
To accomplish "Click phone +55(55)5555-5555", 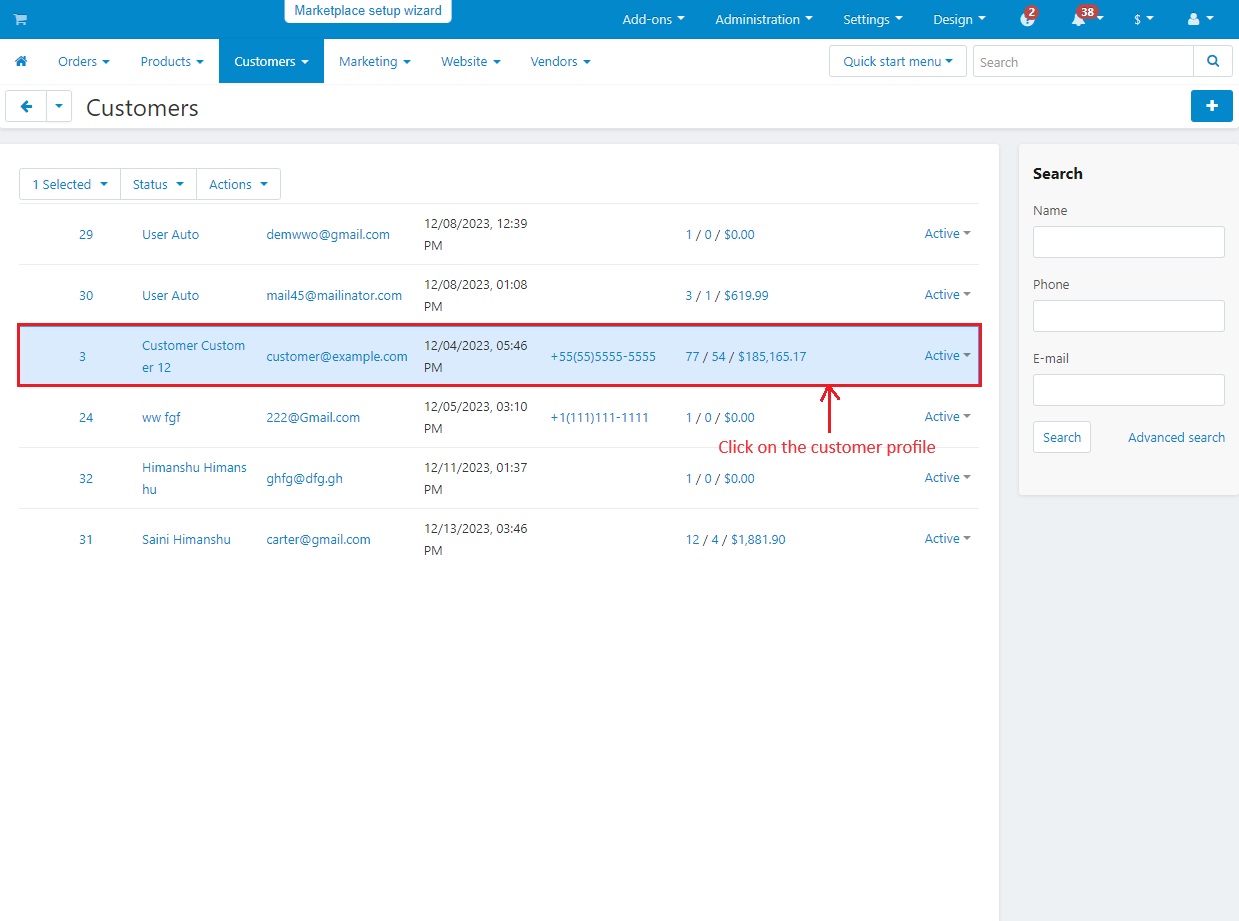I will [x=603, y=356].
